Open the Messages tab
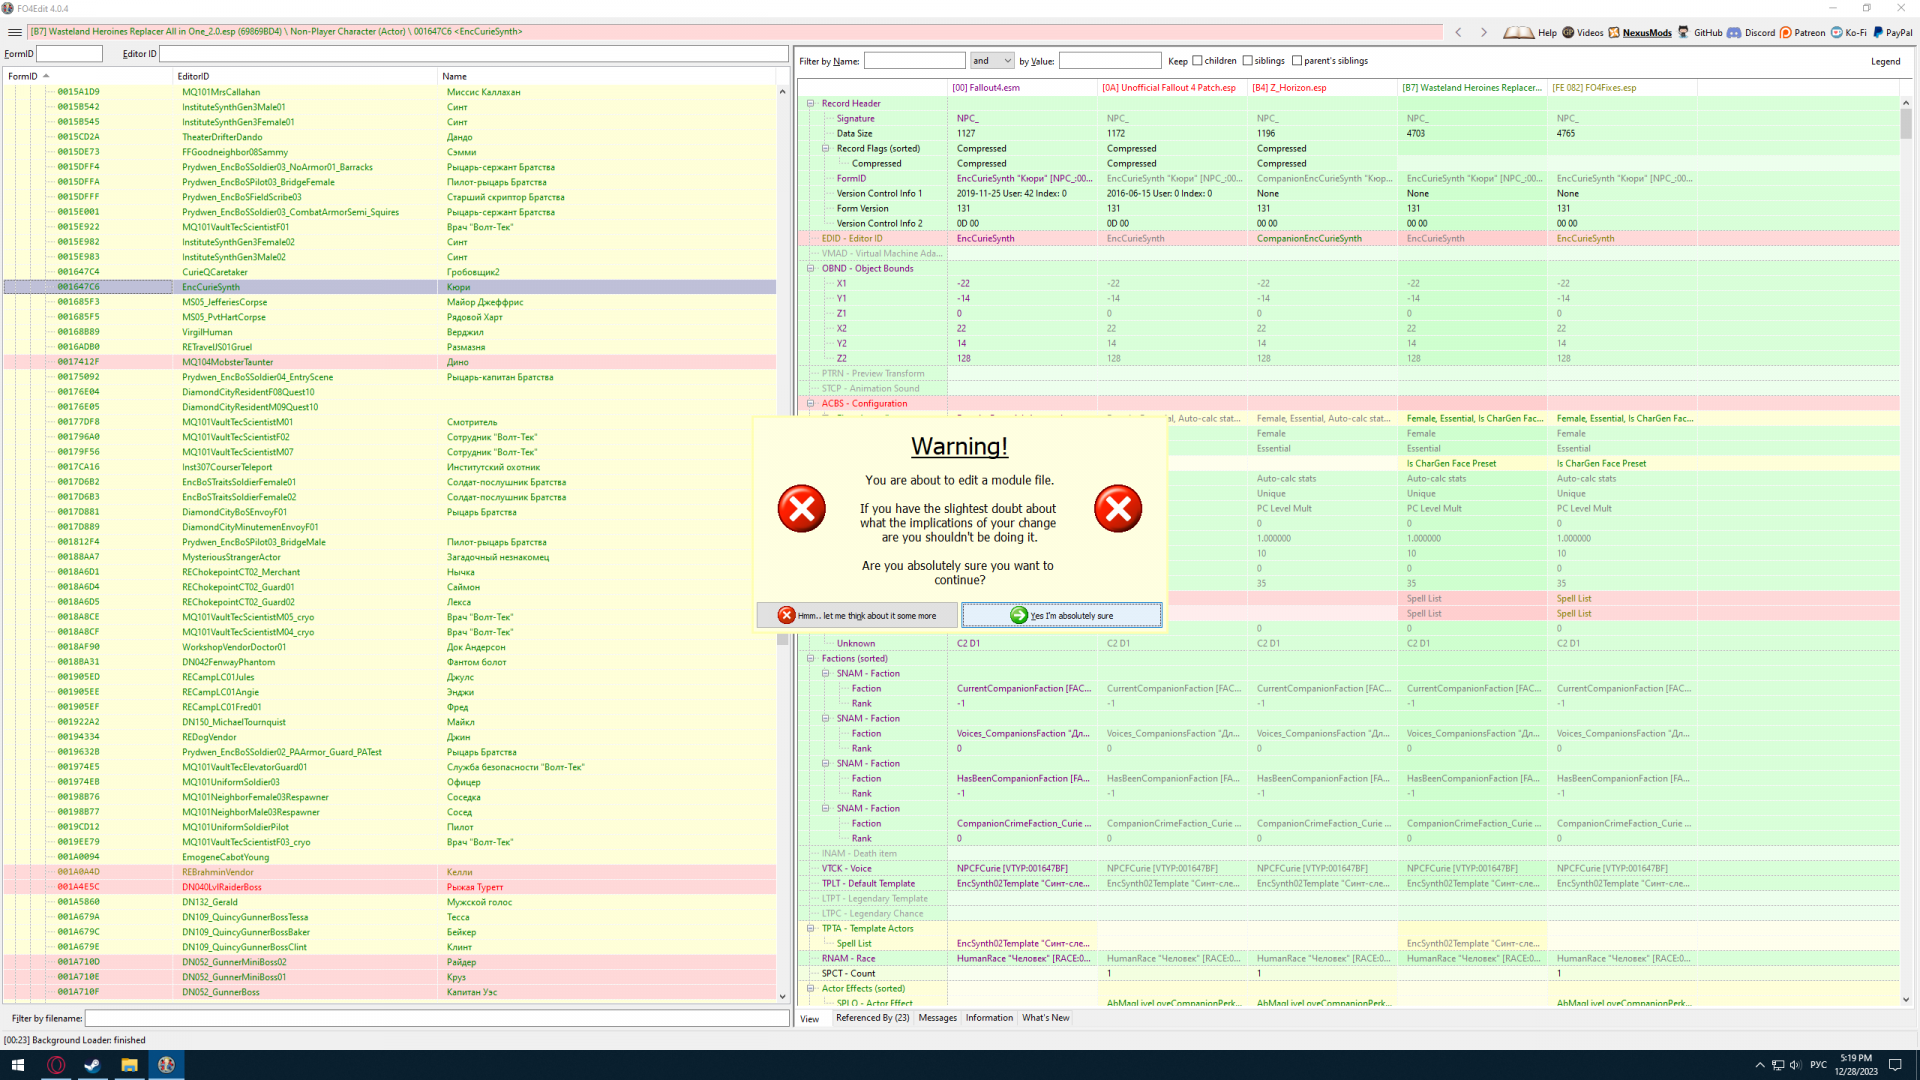Screen dimensions: 1920x1080 [x=937, y=1018]
